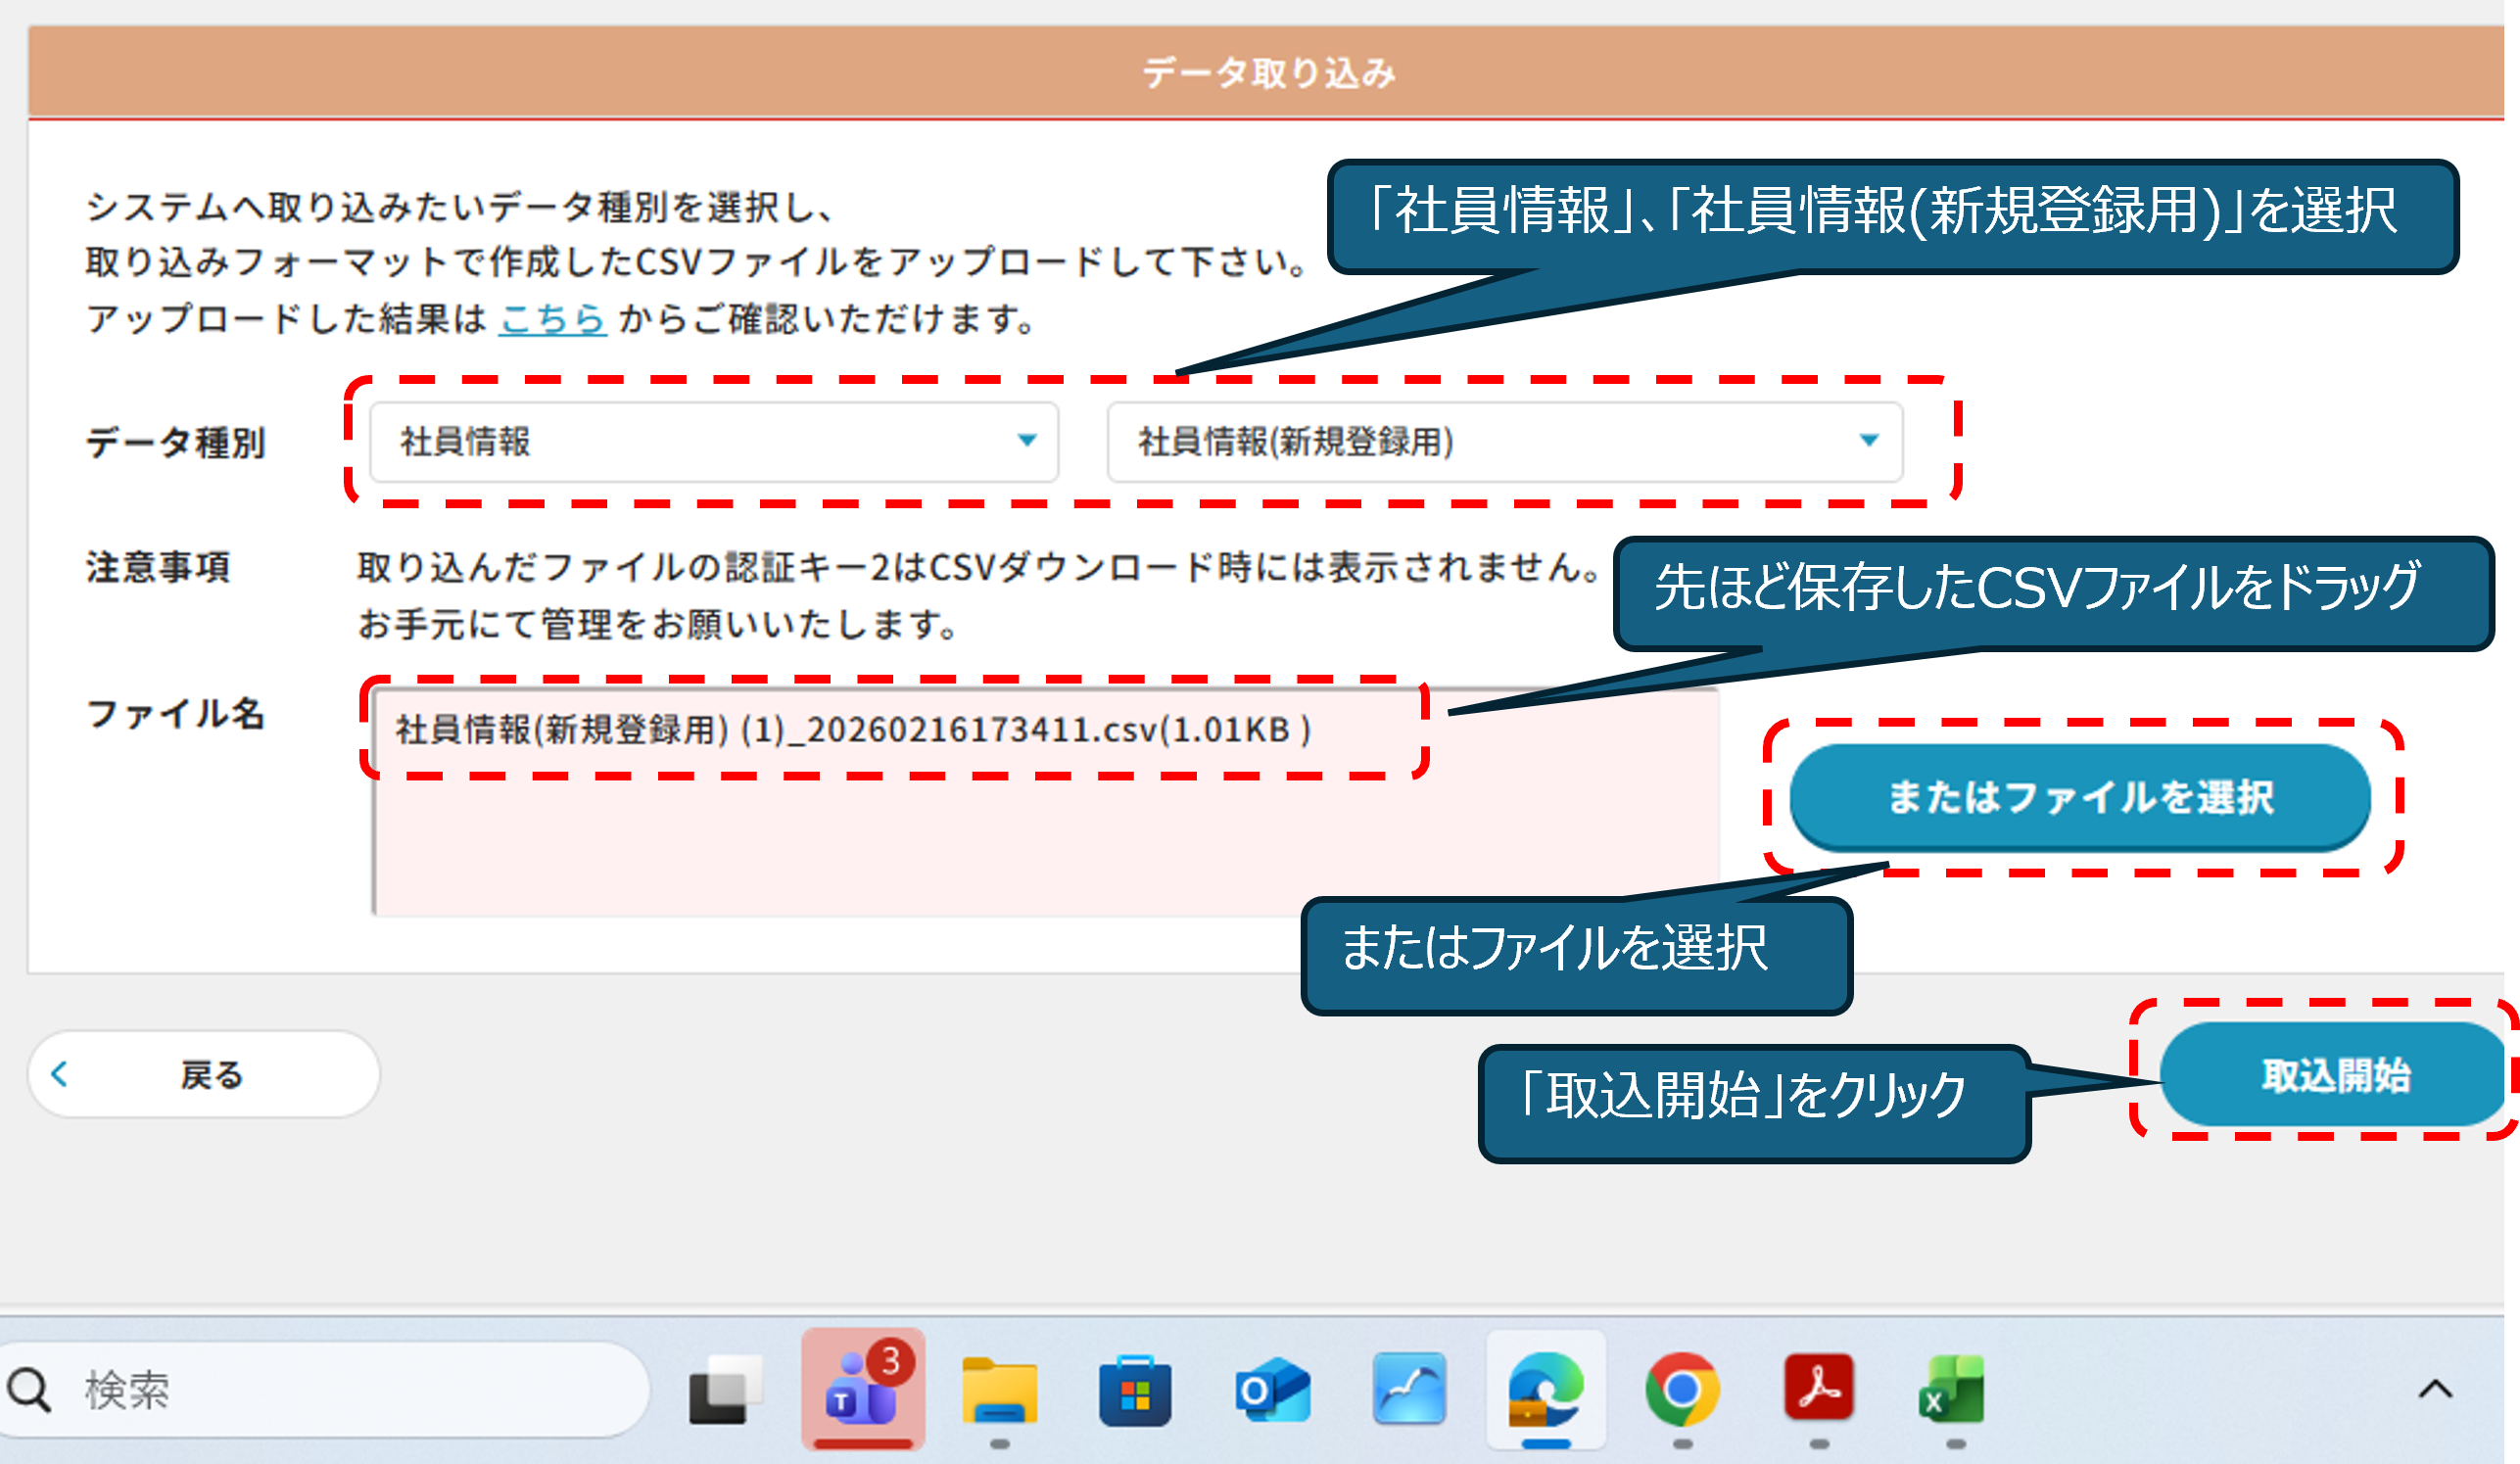Open Microsoft Teams from taskbar
The height and width of the screenshot is (1464, 2520).
point(862,1388)
